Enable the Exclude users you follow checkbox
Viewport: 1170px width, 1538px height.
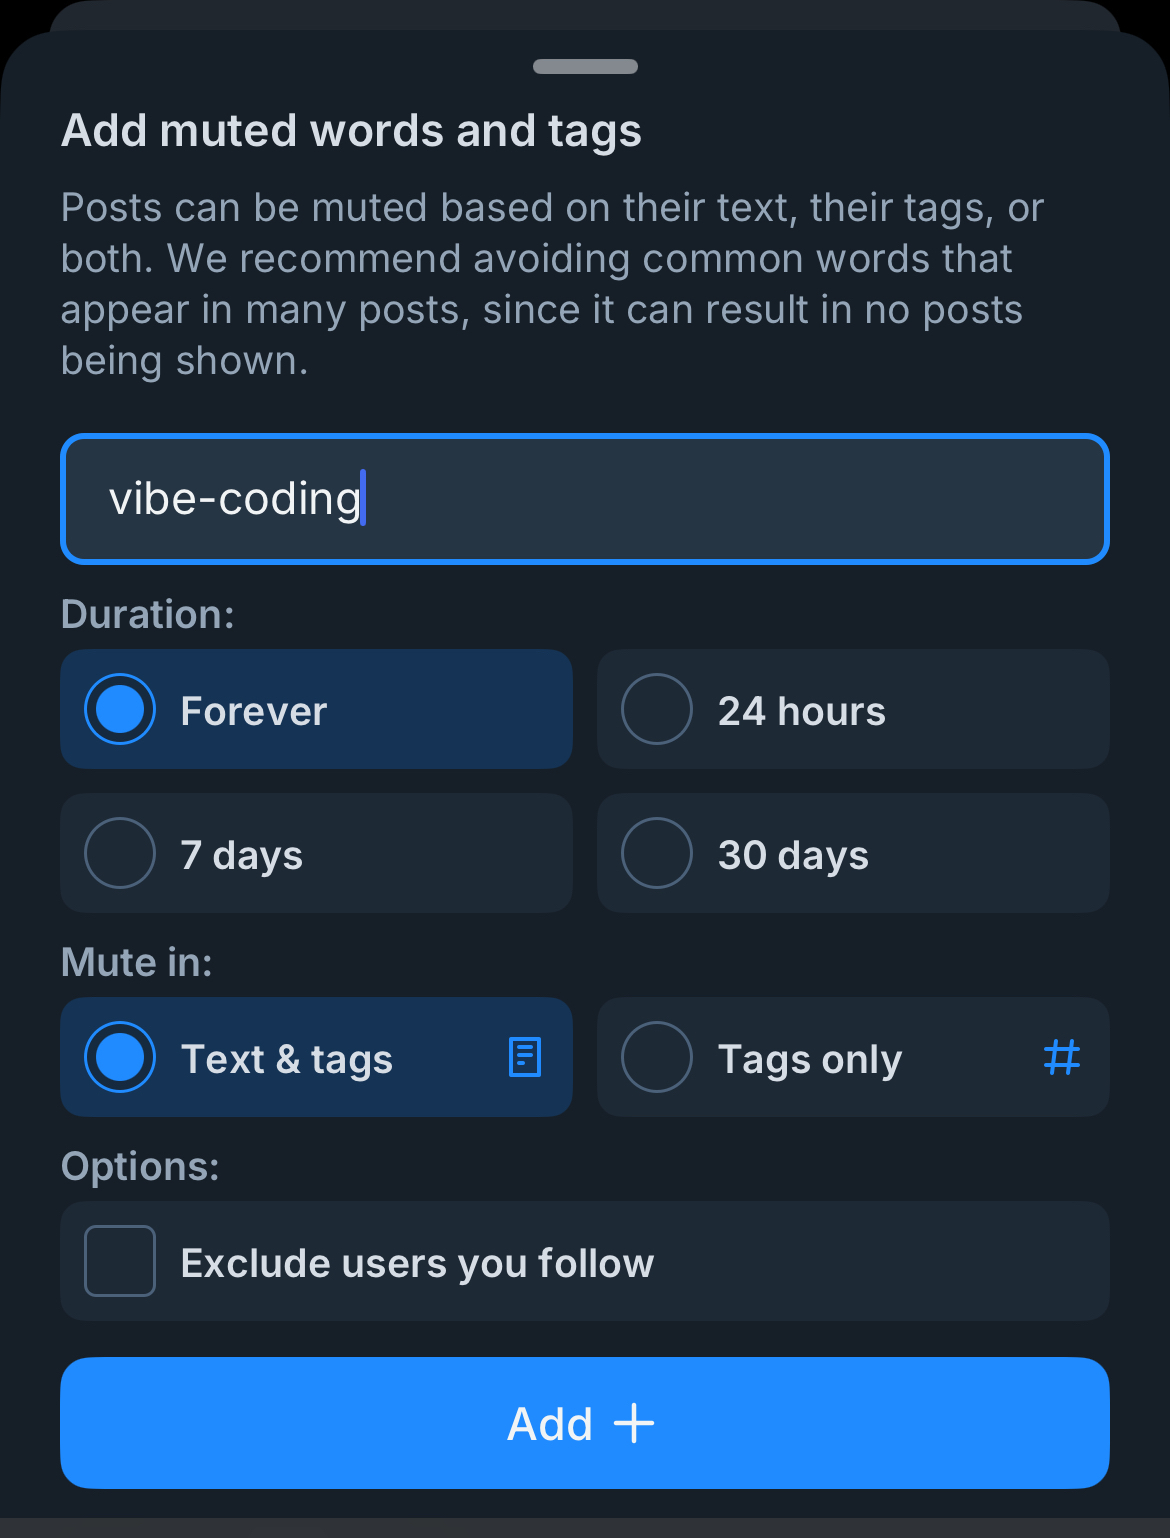click(120, 1261)
